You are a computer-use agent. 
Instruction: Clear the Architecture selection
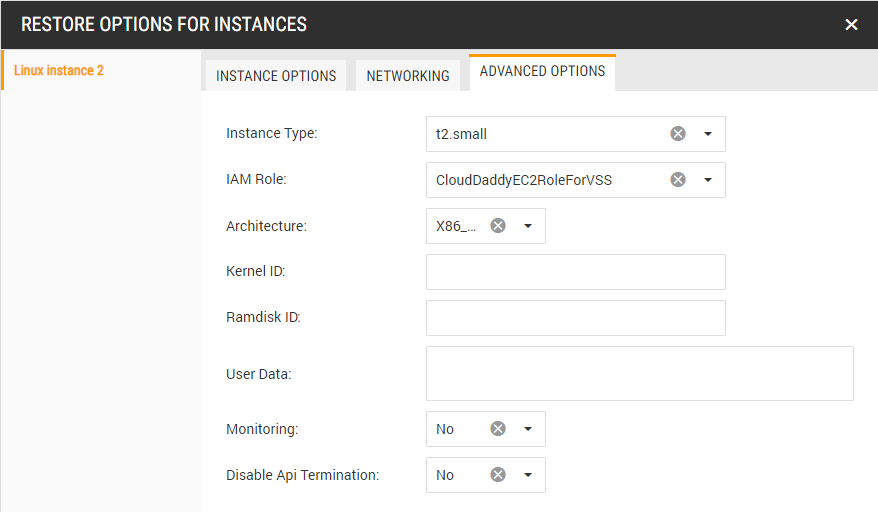click(x=498, y=226)
